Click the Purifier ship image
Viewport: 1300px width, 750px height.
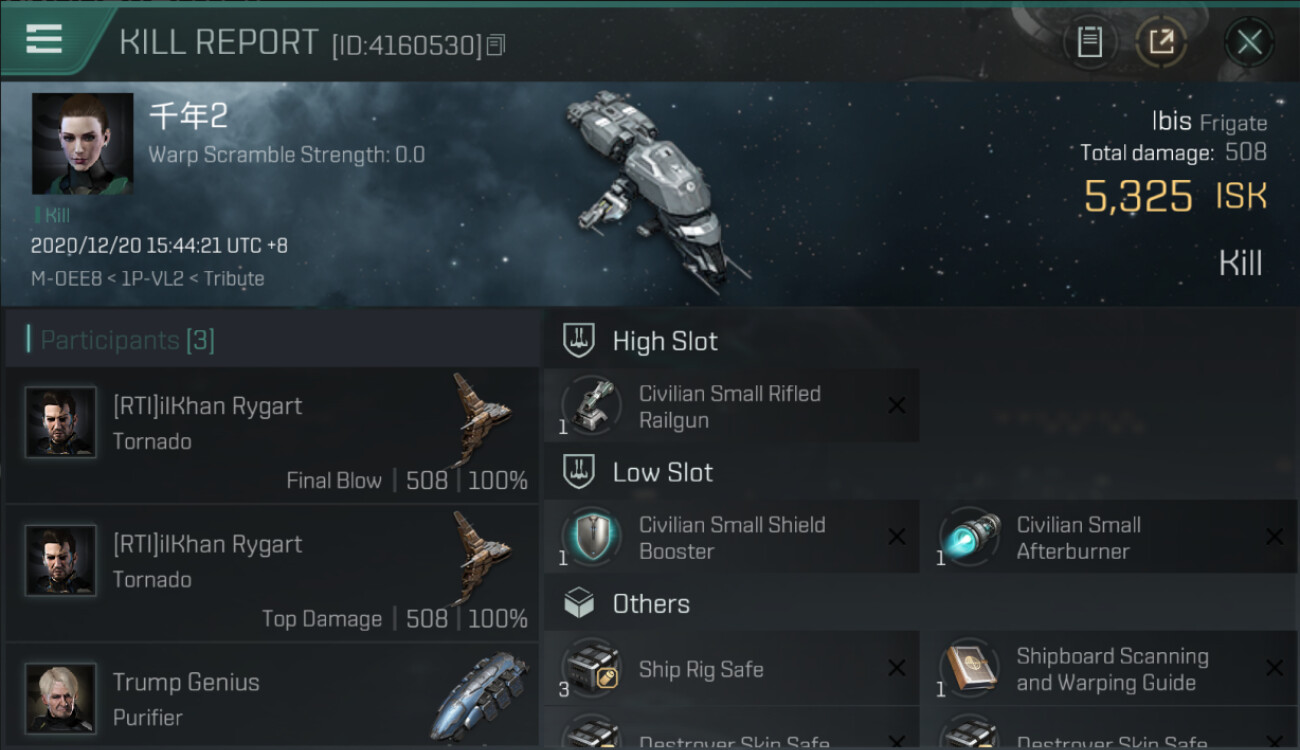[480, 695]
